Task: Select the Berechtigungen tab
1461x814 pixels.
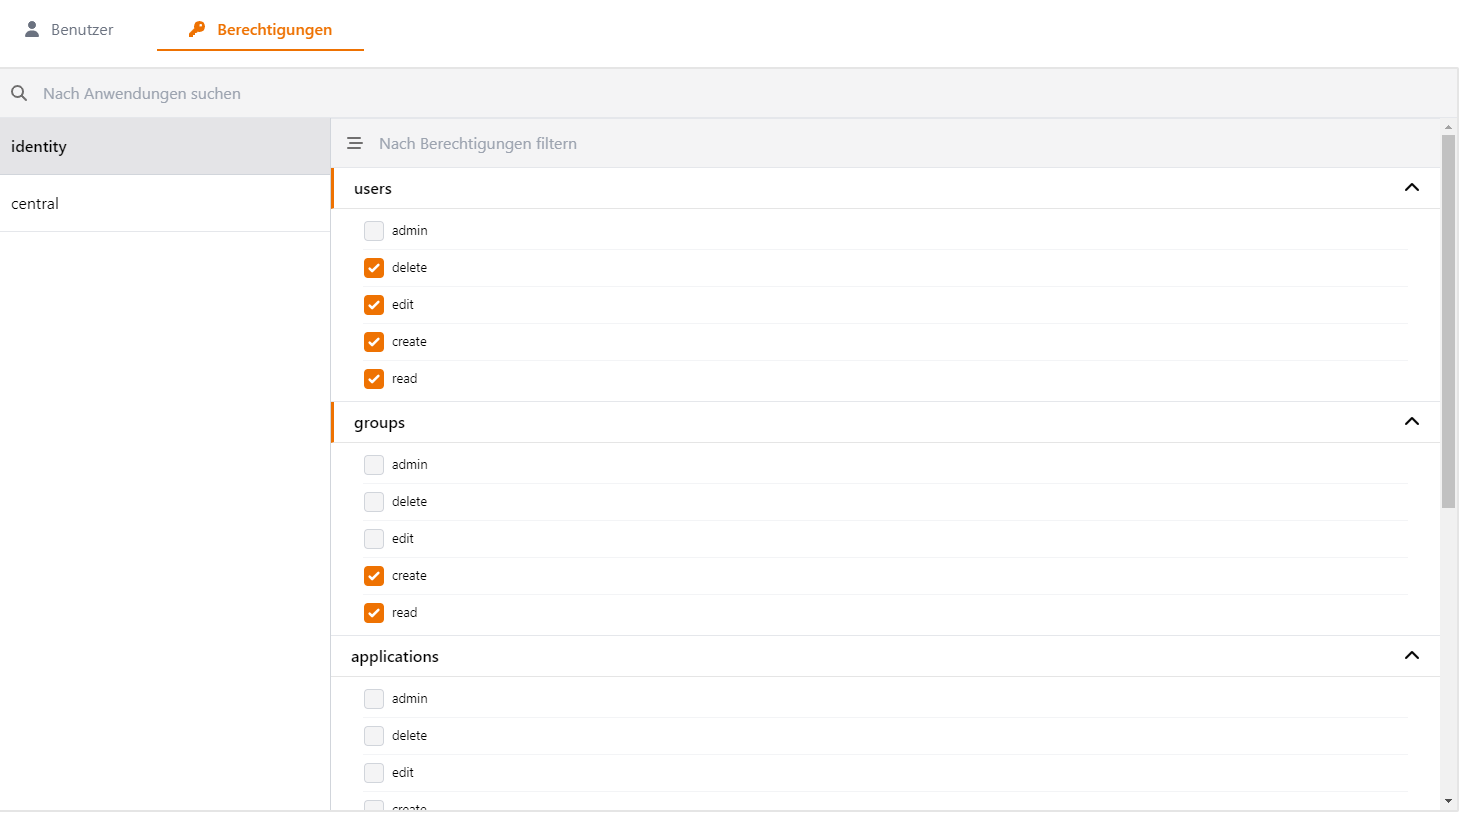Action: (x=261, y=30)
